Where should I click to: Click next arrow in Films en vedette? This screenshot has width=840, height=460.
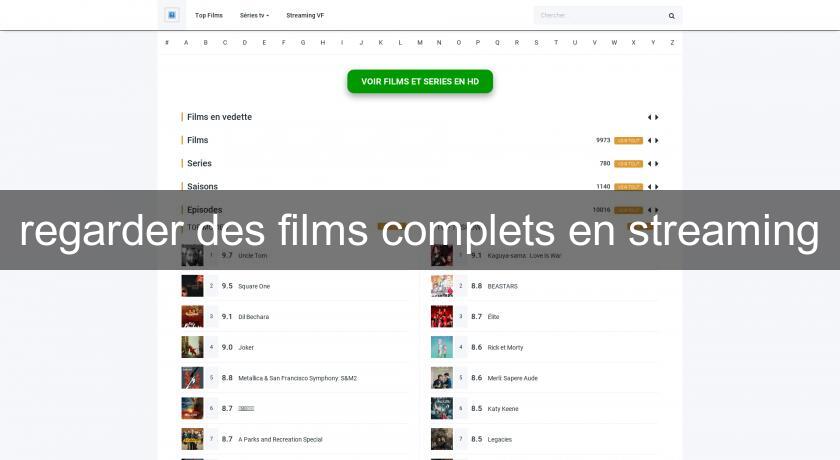(x=657, y=117)
